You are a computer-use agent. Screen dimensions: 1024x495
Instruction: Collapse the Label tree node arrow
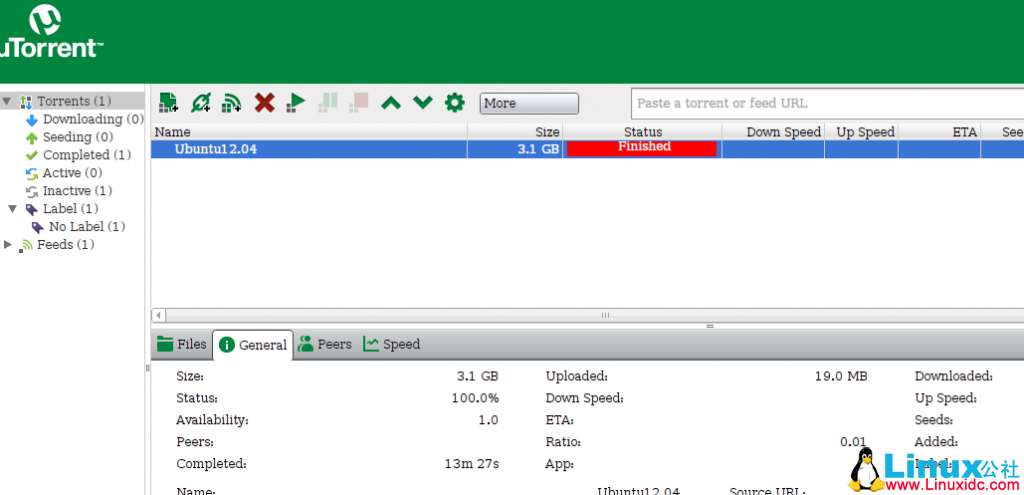point(12,209)
